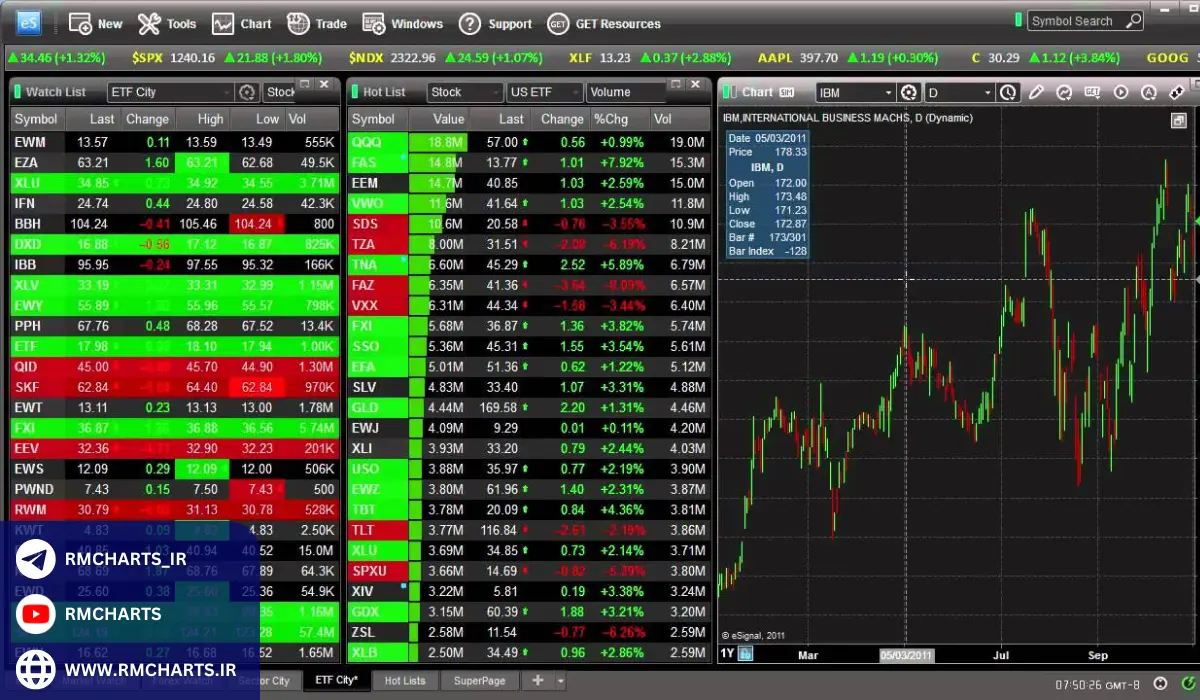Click the 1Y time range button
Viewport: 1200px width, 700px height.
[x=727, y=655]
